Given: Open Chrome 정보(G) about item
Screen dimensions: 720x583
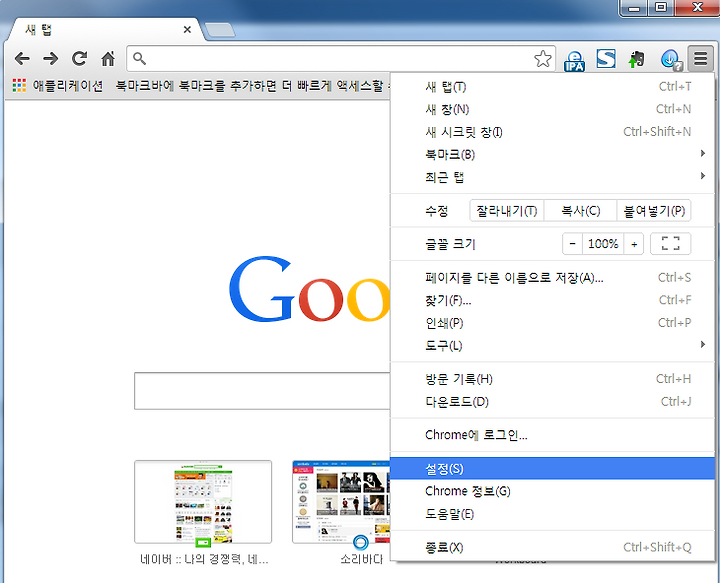Looking at the screenshot, I should tap(552, 491).
